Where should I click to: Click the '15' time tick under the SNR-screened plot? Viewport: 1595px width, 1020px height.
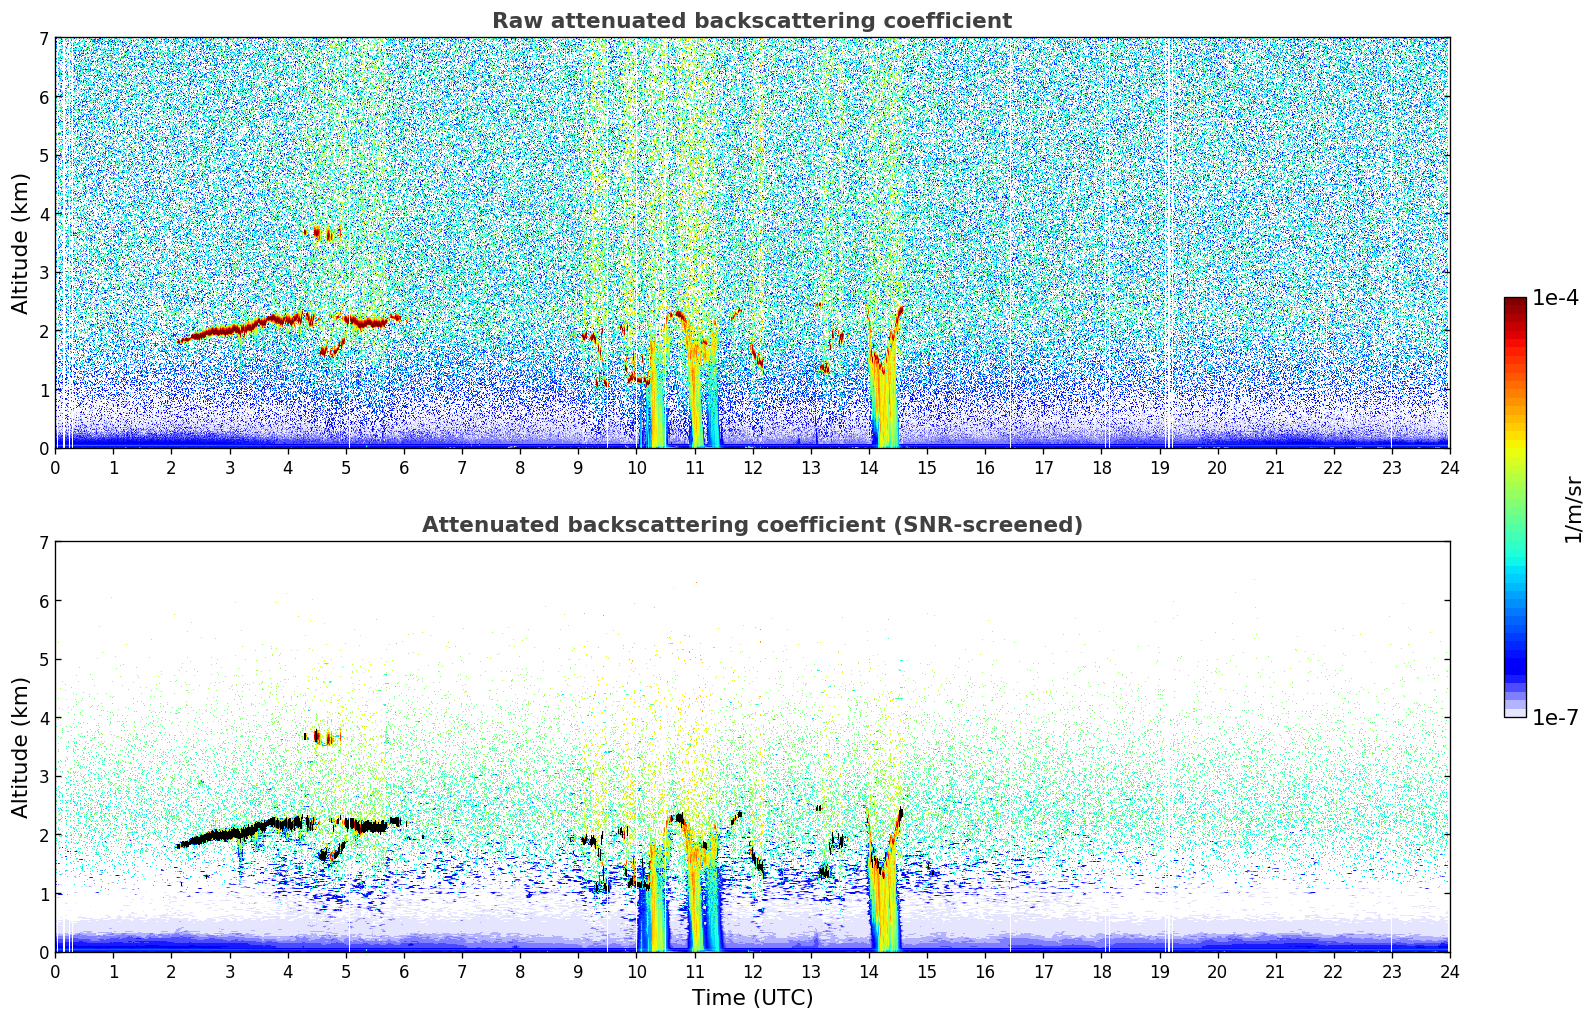927,971
